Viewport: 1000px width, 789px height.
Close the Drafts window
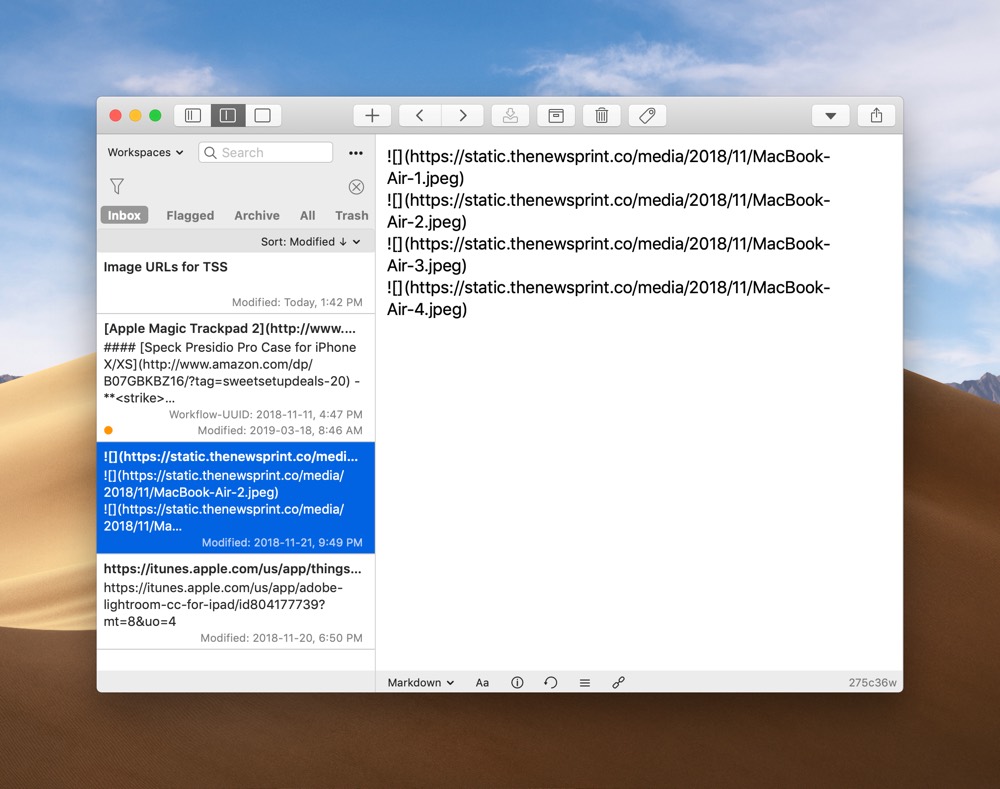click(x=115, y=115)
